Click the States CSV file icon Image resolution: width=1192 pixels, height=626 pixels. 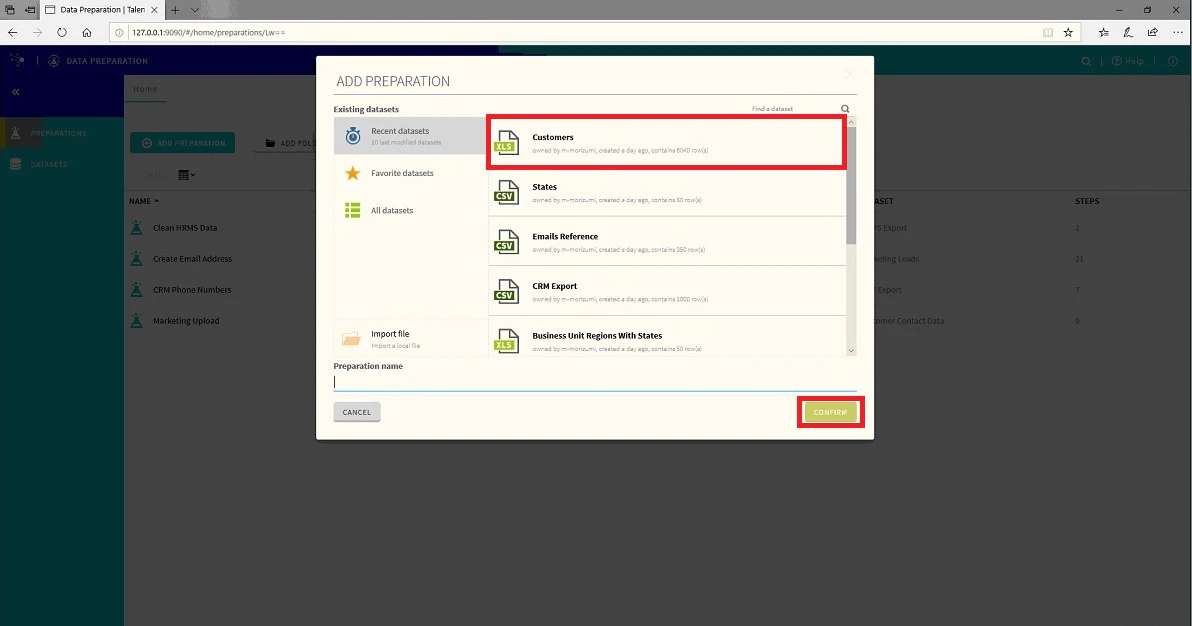(506, 192)
